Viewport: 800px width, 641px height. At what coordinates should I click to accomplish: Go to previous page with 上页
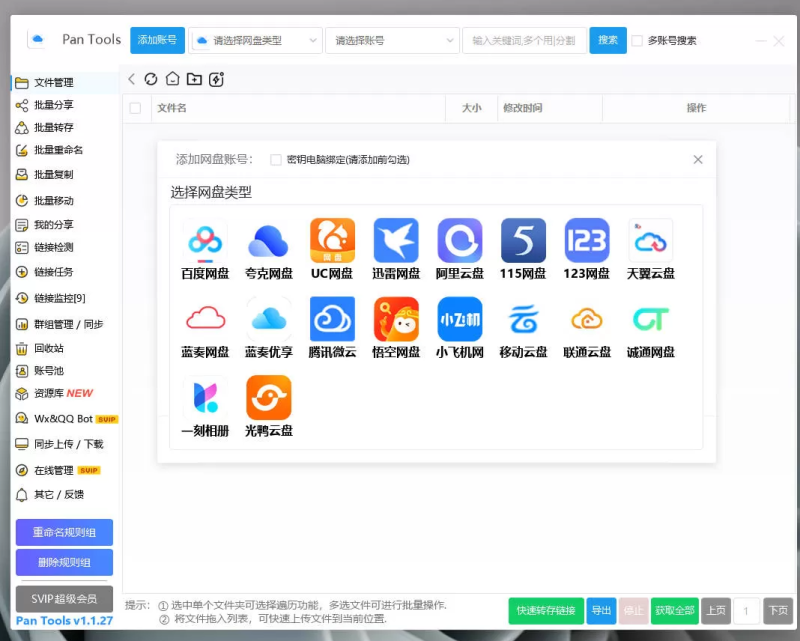pyautogui.click(x=716, y=610)
